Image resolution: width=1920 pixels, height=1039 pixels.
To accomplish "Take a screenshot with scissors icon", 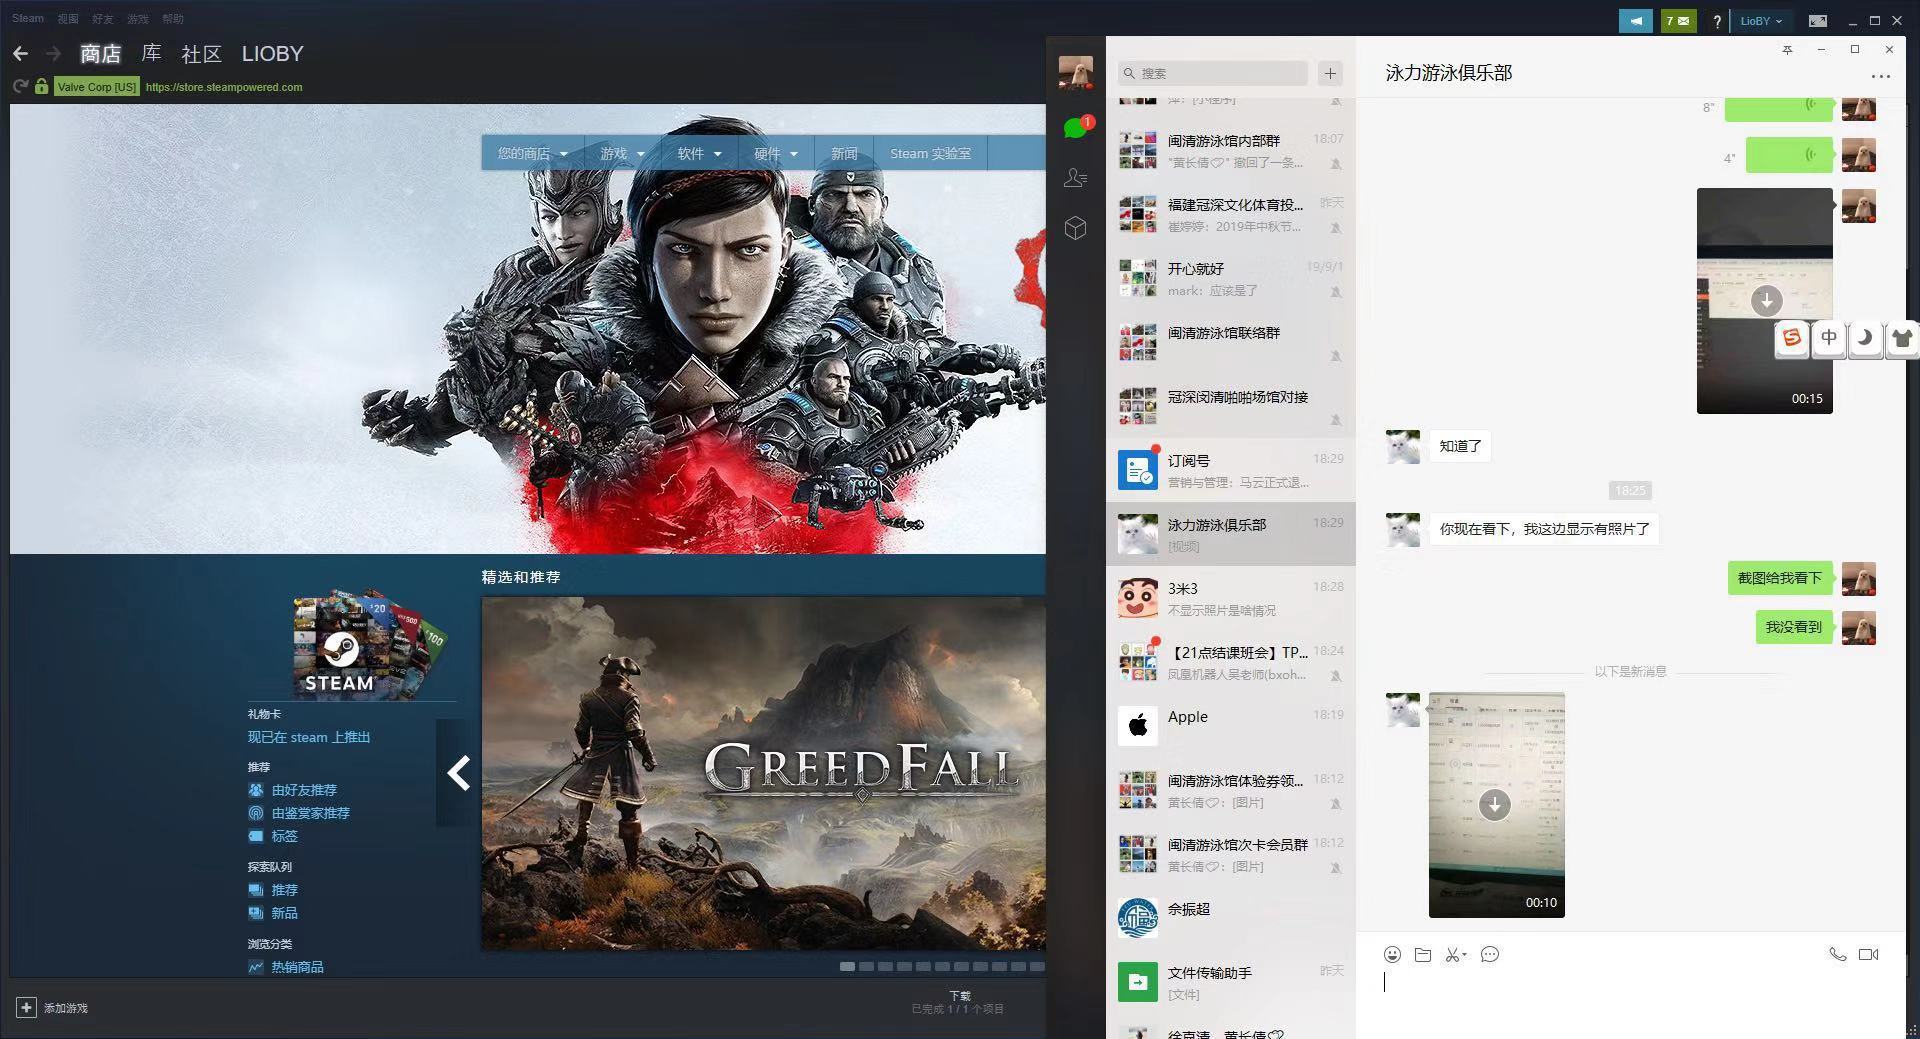I will click(x=1455, y=954).
